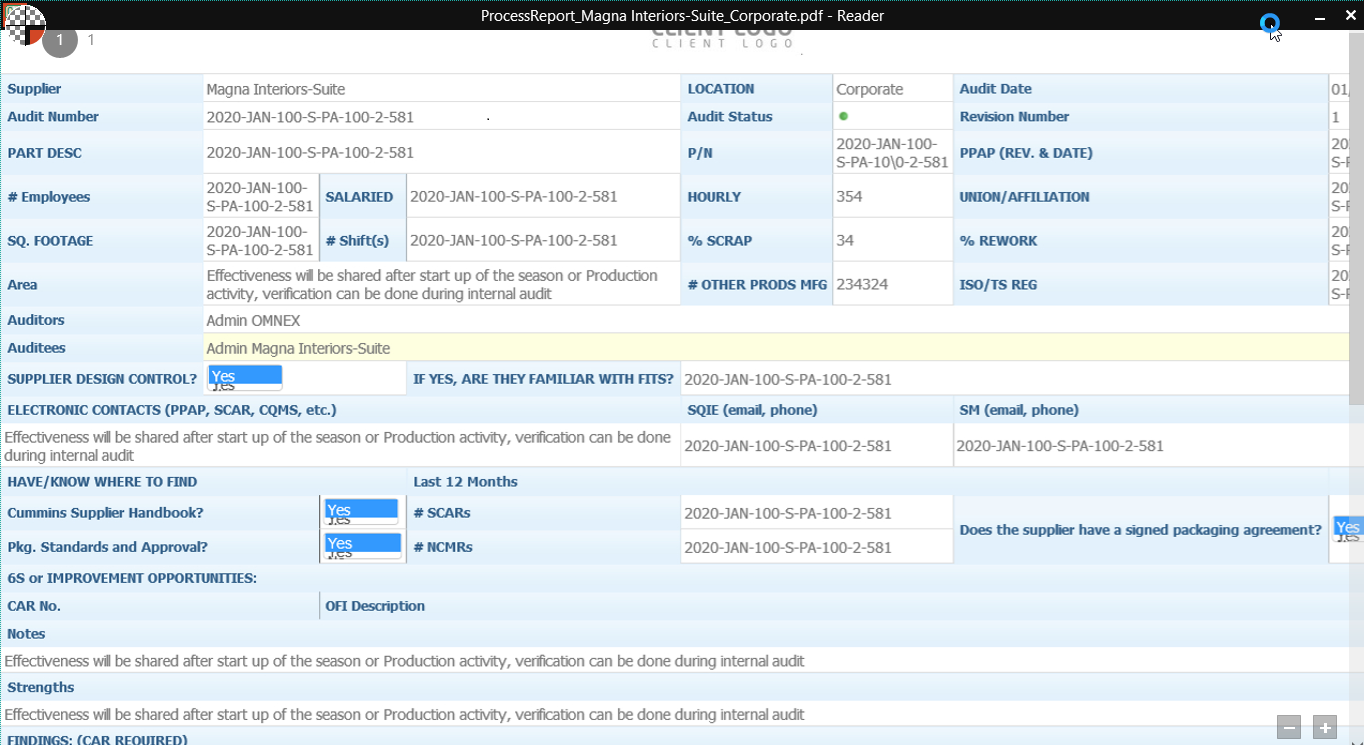Open the Pkg. Standards and Approval dropdown
Image resolution: width=1364 pixels, height=745 pixels.
tap(362, 545)
